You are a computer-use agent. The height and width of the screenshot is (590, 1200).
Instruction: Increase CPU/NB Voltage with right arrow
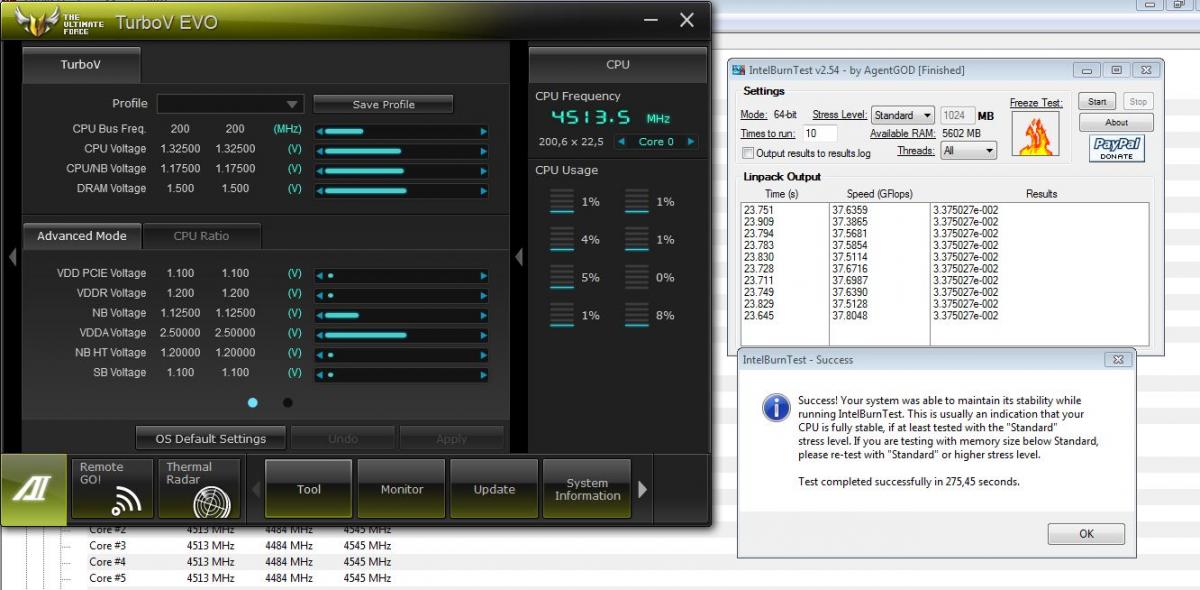tap(484, 171)
